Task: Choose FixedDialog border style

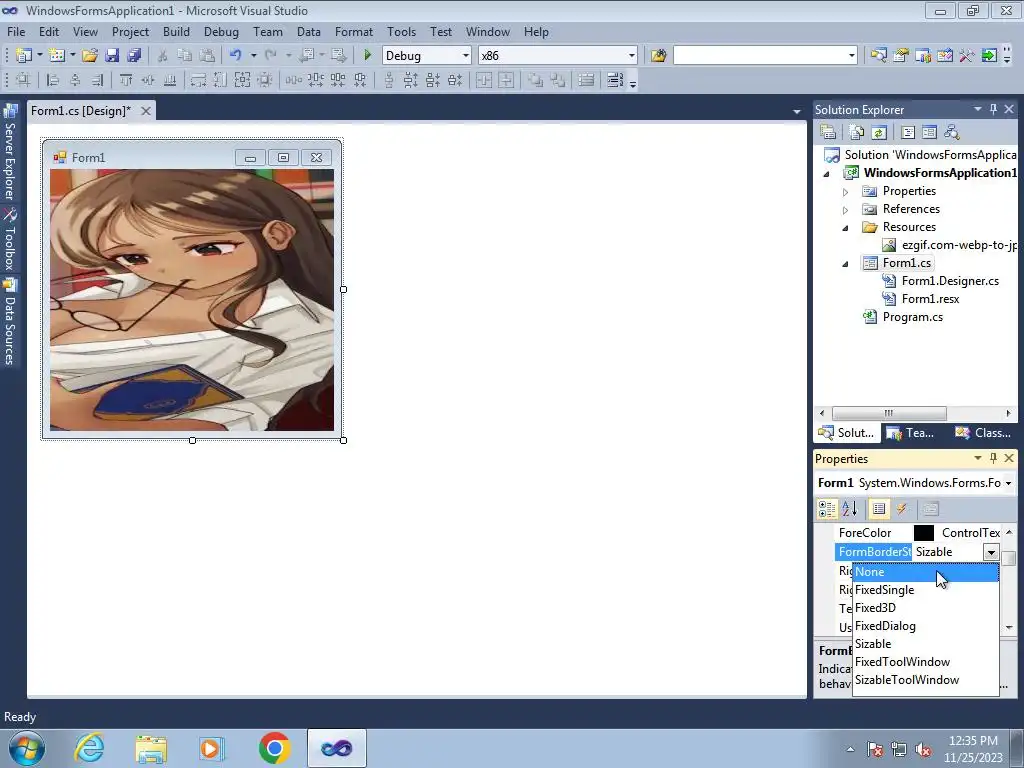Action: [x=925, y=626]
